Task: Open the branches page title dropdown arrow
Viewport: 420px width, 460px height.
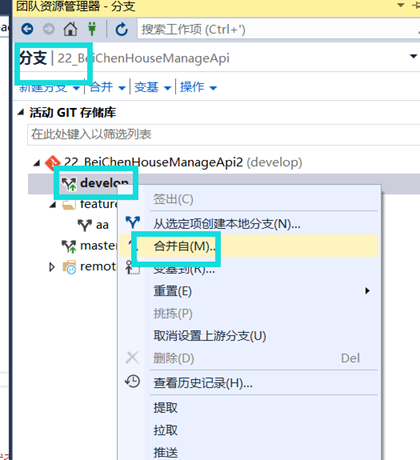Action: pos(413,56)
